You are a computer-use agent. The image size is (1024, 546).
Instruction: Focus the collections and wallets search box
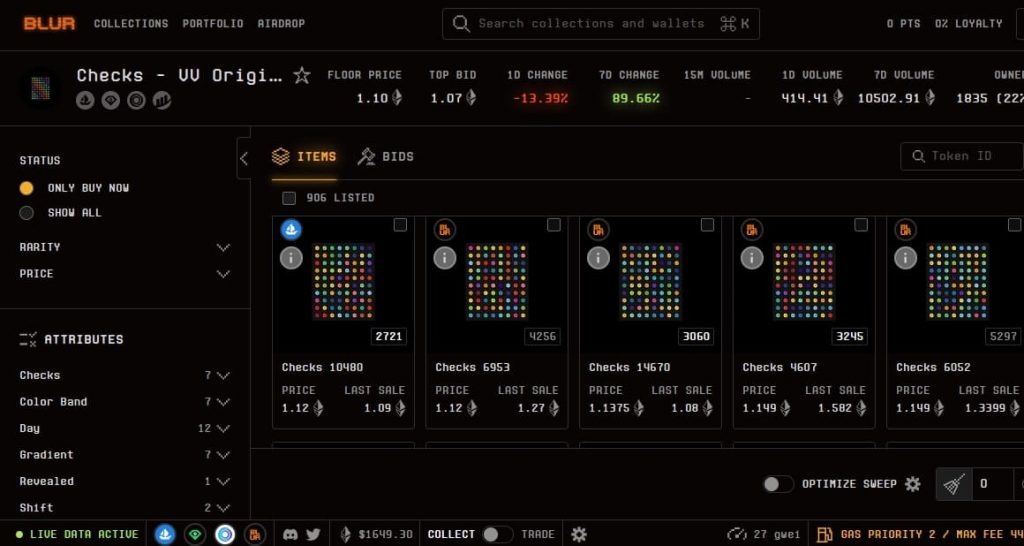601,24
